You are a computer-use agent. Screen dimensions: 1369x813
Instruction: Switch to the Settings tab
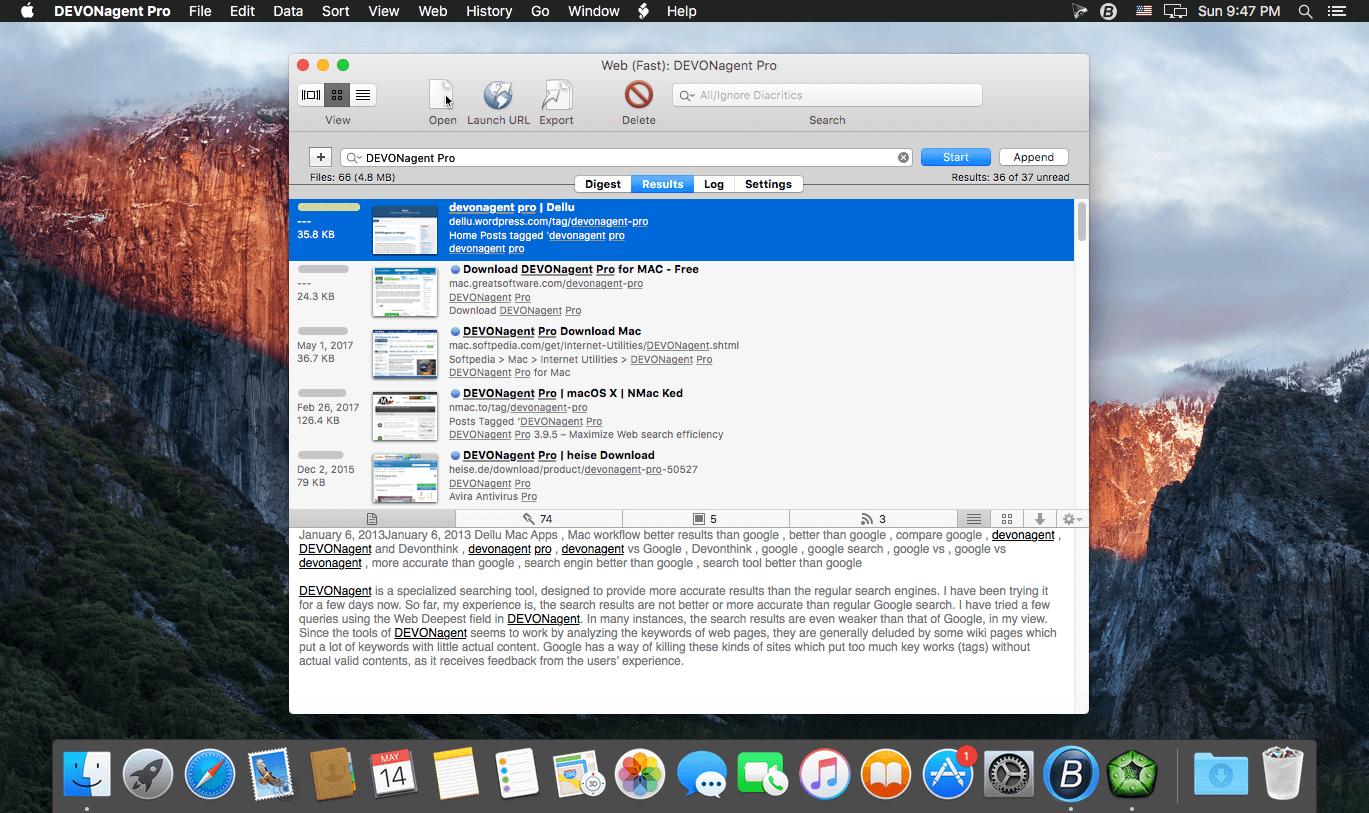pos(768,184)
